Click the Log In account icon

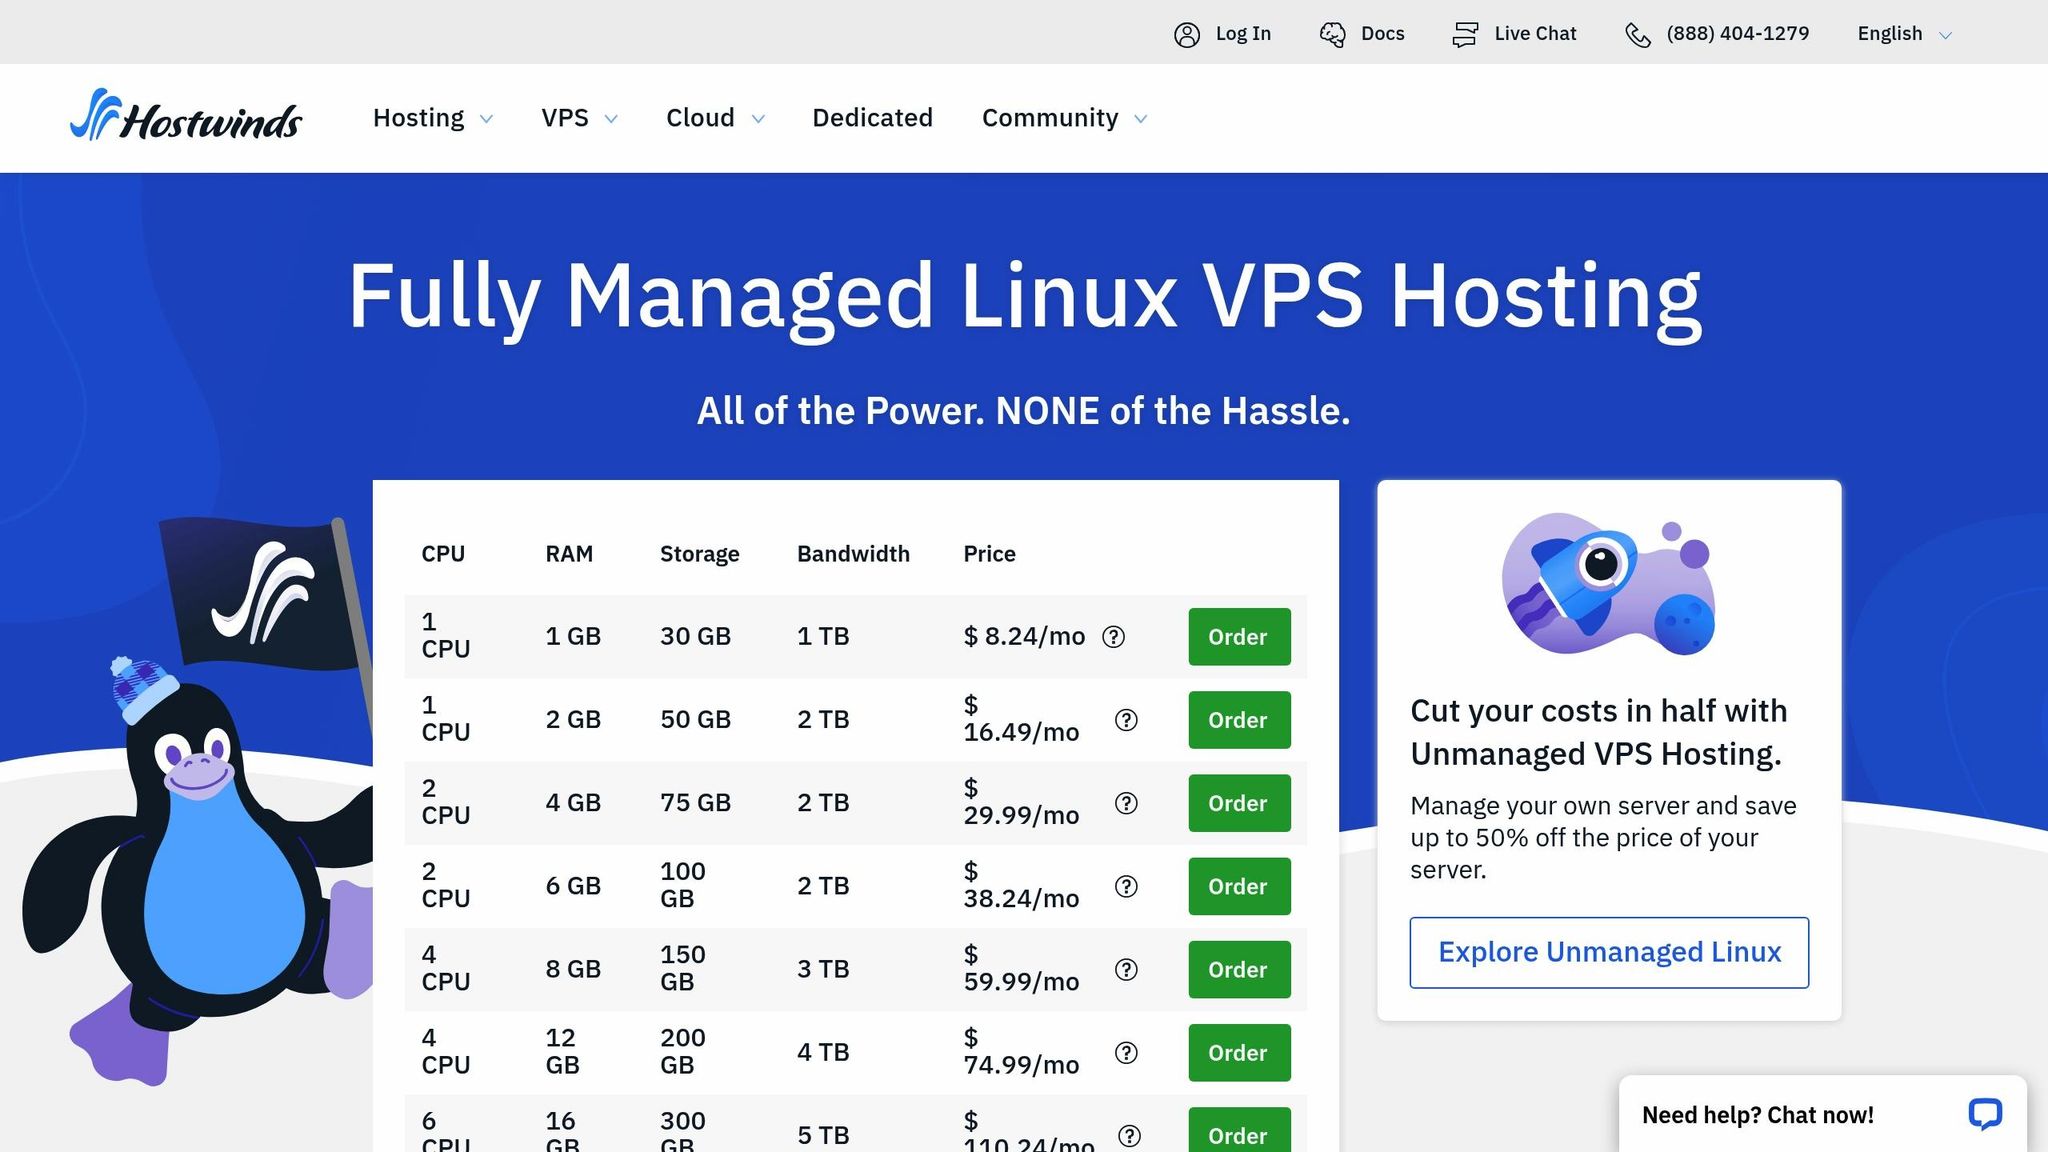coord(1186,33)
